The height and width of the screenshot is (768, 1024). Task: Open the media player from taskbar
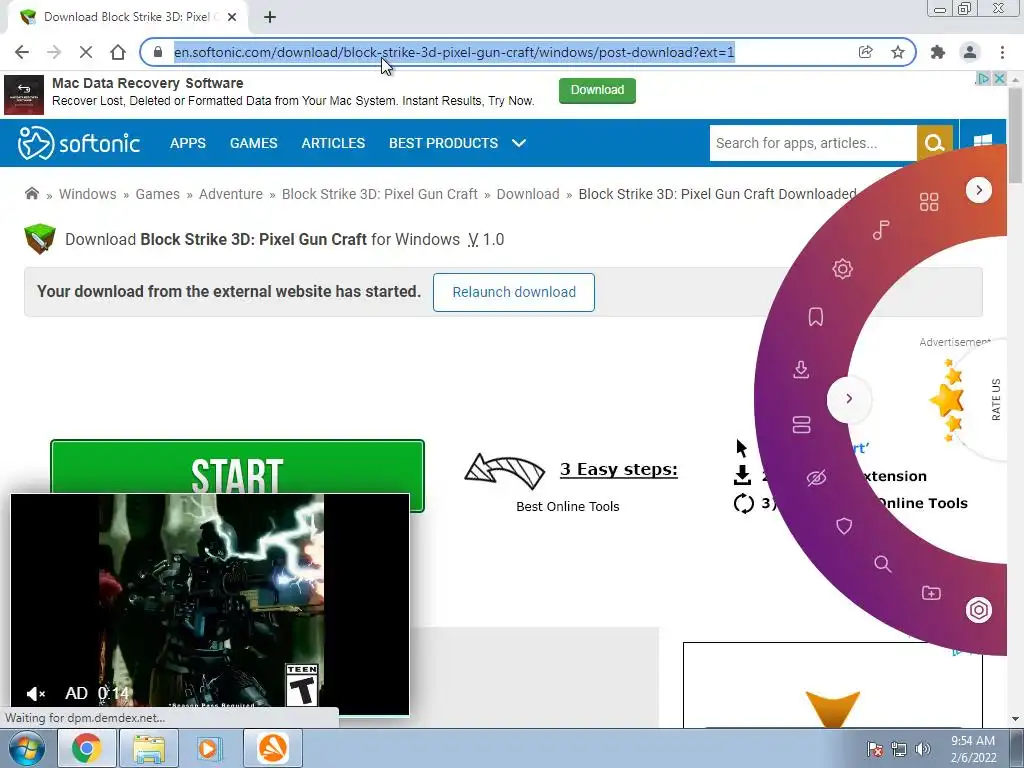(x=209, y=748)
